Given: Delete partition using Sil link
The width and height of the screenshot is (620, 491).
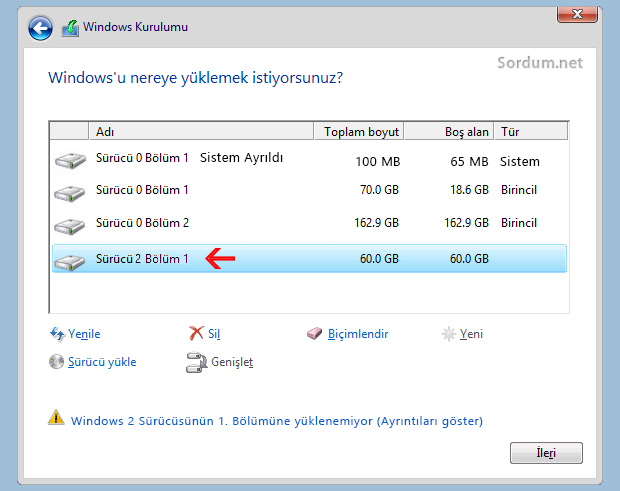Looking at the screenshot, I should click(x=214, y=334).
